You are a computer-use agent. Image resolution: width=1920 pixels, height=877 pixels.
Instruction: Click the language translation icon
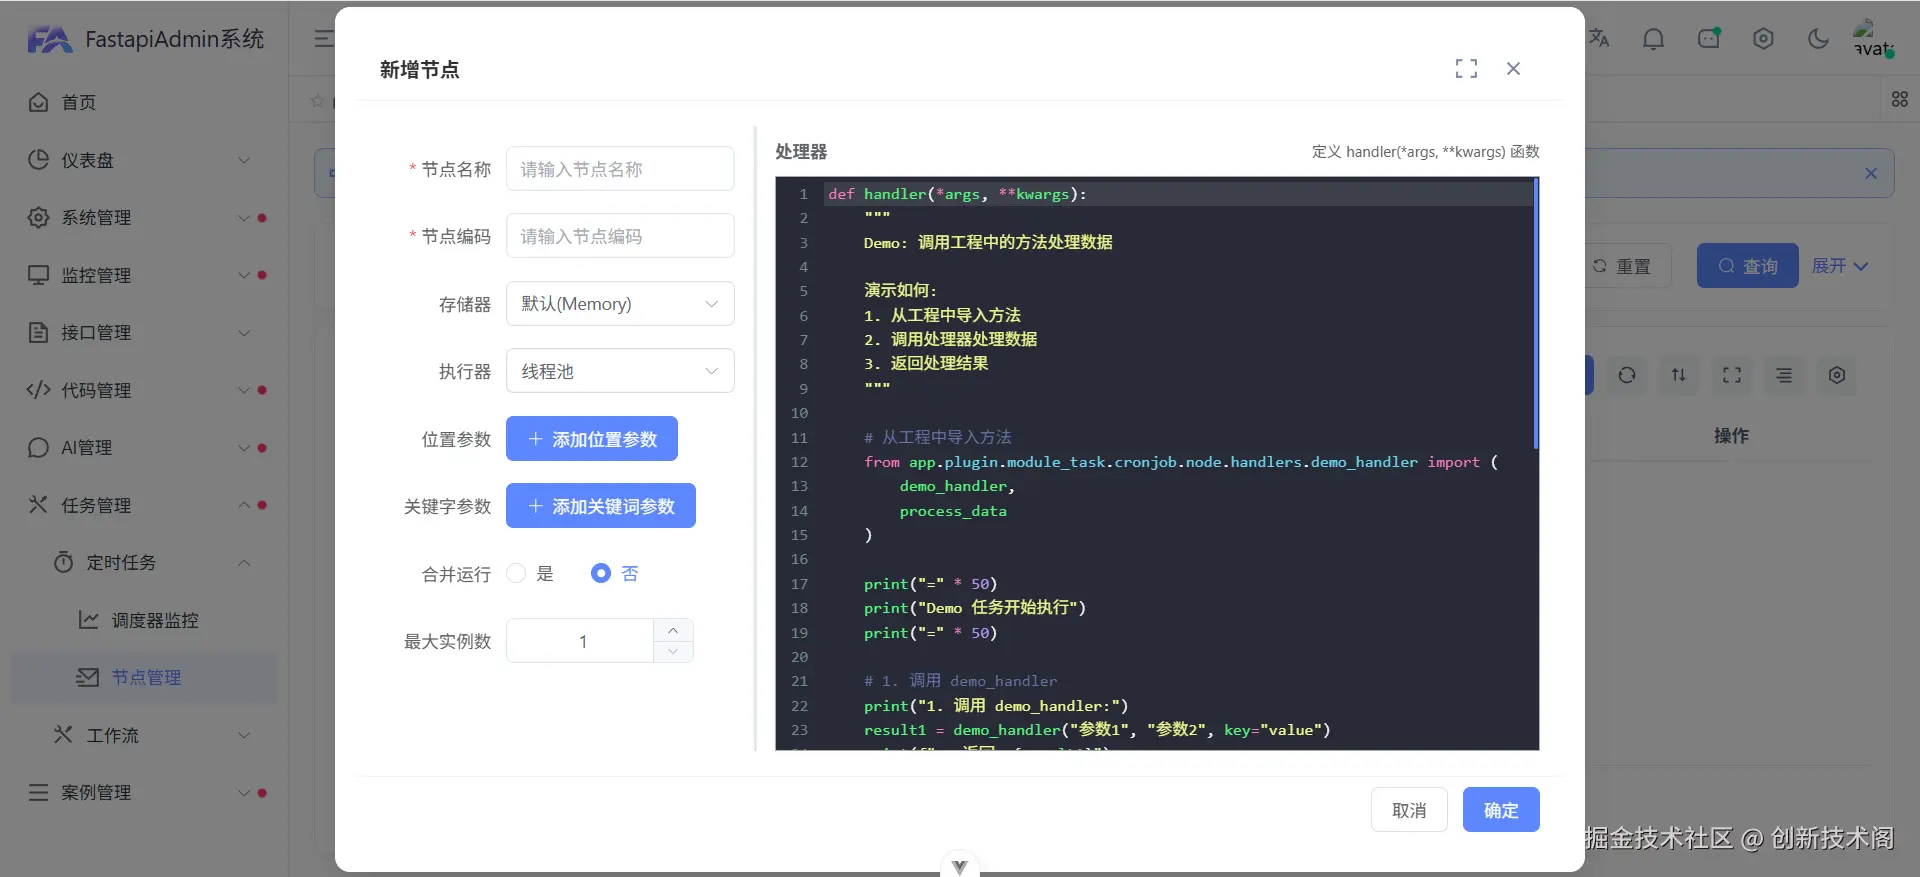pyautogui.click(x=1599, y=39)
